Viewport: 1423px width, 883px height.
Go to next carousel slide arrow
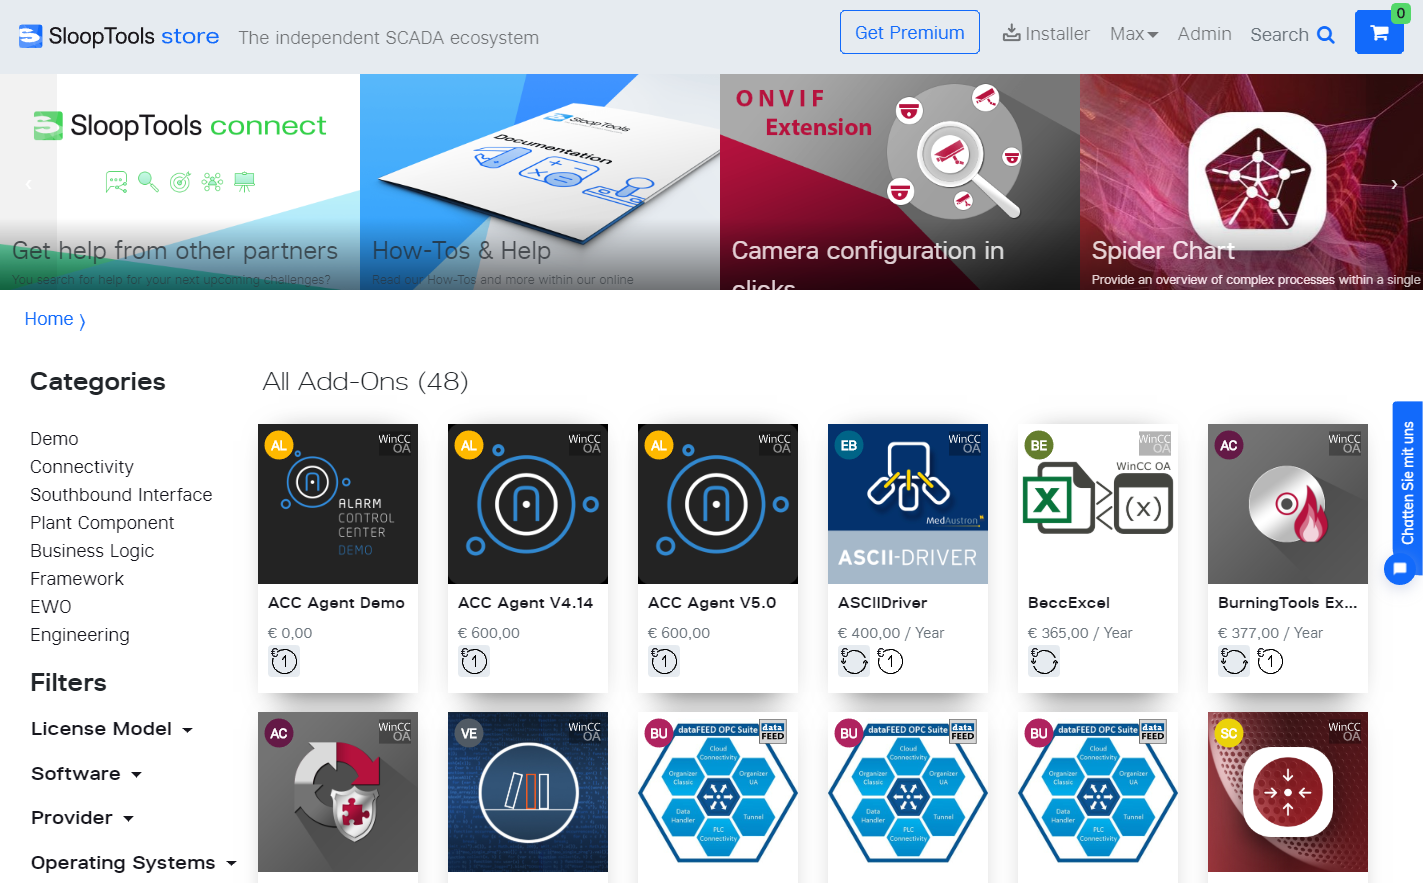point(1394,184)
